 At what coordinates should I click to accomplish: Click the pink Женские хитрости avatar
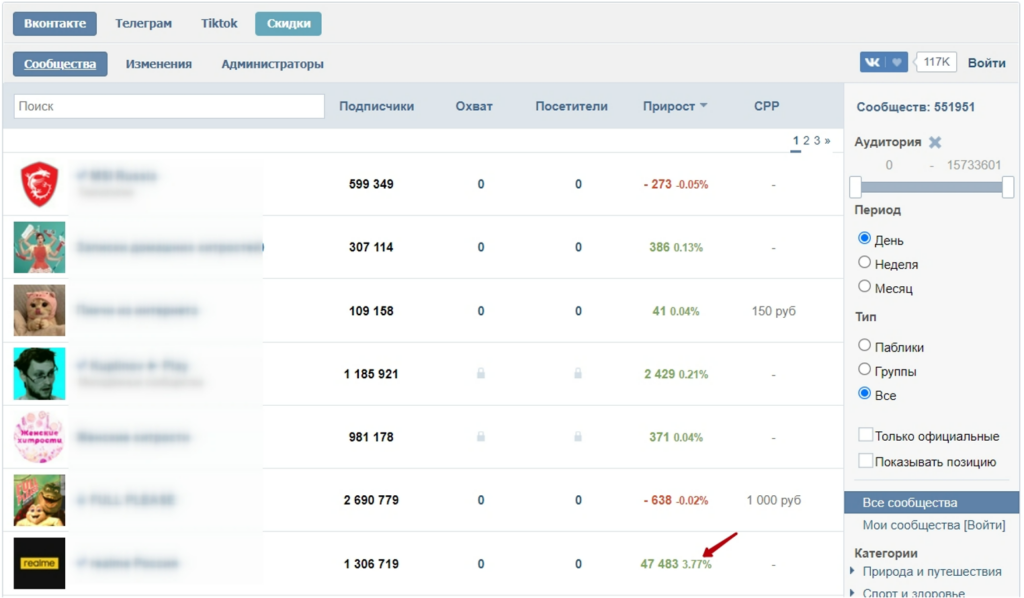(40, 437)
